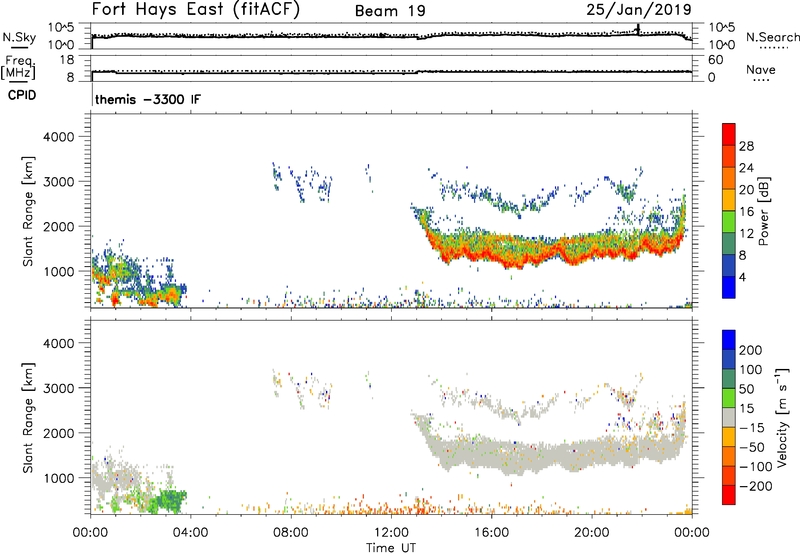Screen dimensions: 800x554
Task: Select the 'N.Sky' legend label
Action: tap(19, 37)
